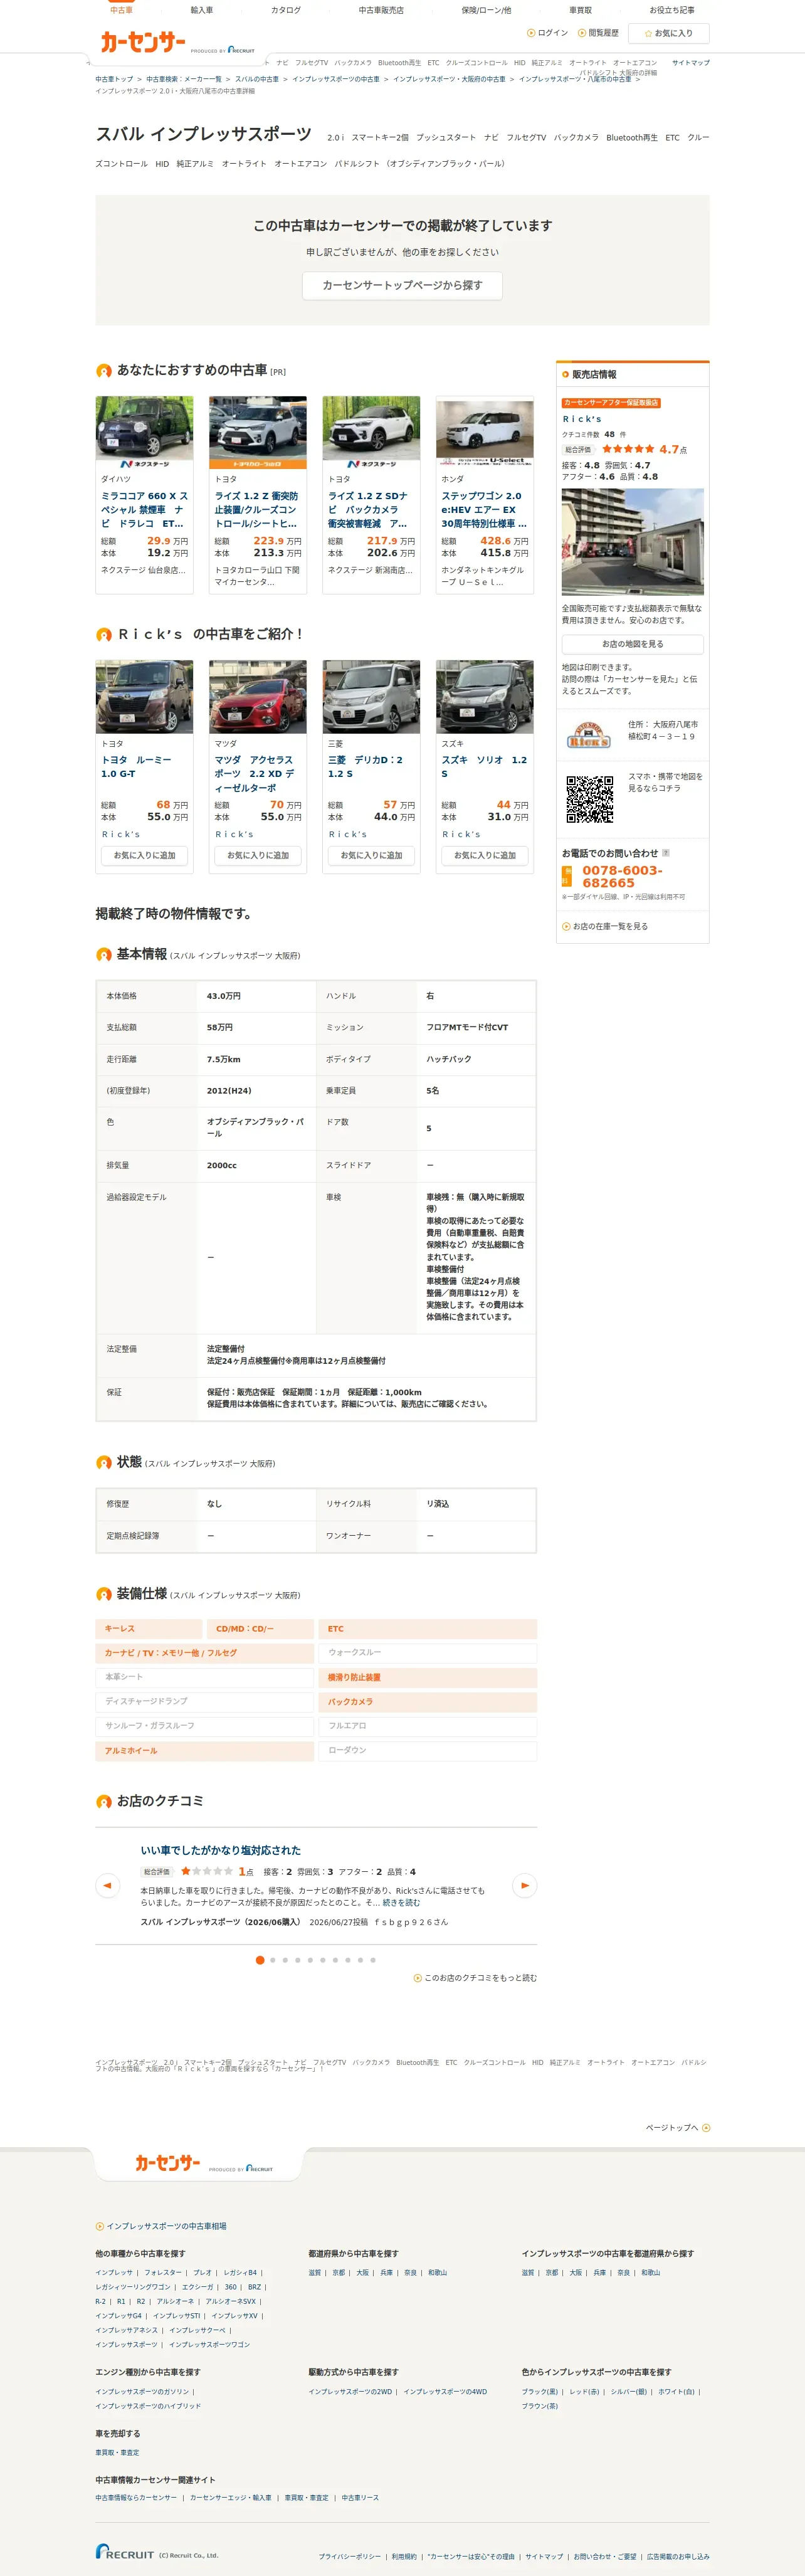805x2576 pixels.
Task: Filter by ブラック(黒) color link
Action: tap(540, 2392)
